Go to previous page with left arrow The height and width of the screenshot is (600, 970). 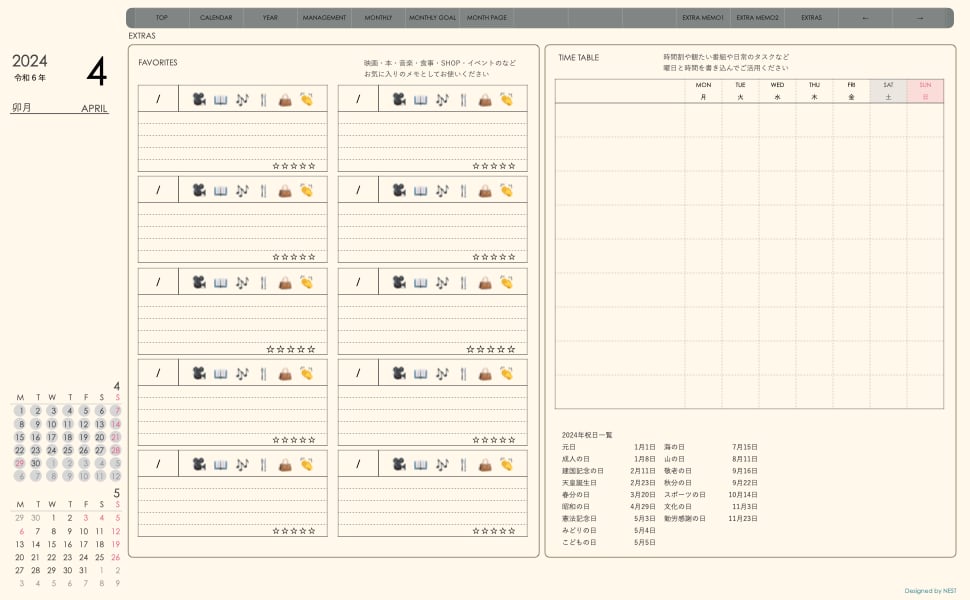865,18
